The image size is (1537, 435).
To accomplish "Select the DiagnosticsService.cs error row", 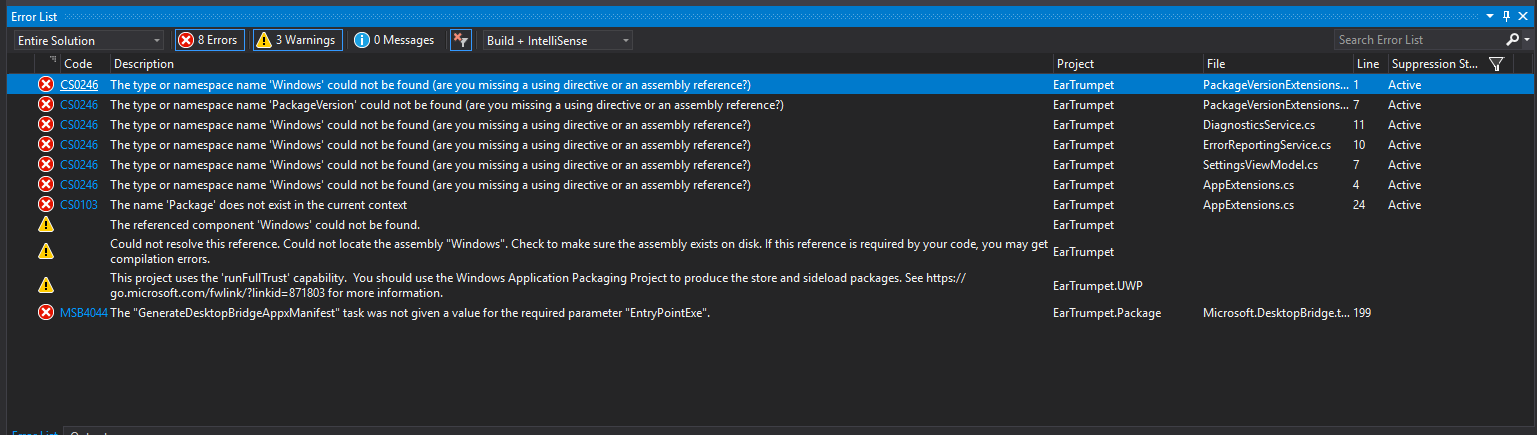I will click(600, 125).
